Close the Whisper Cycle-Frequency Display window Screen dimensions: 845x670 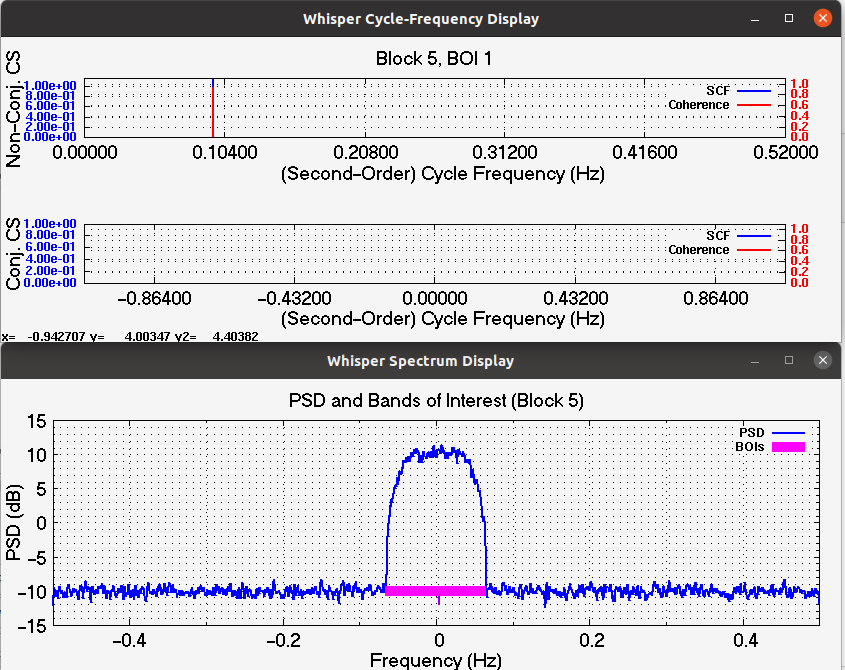click(x=822, y=18)
